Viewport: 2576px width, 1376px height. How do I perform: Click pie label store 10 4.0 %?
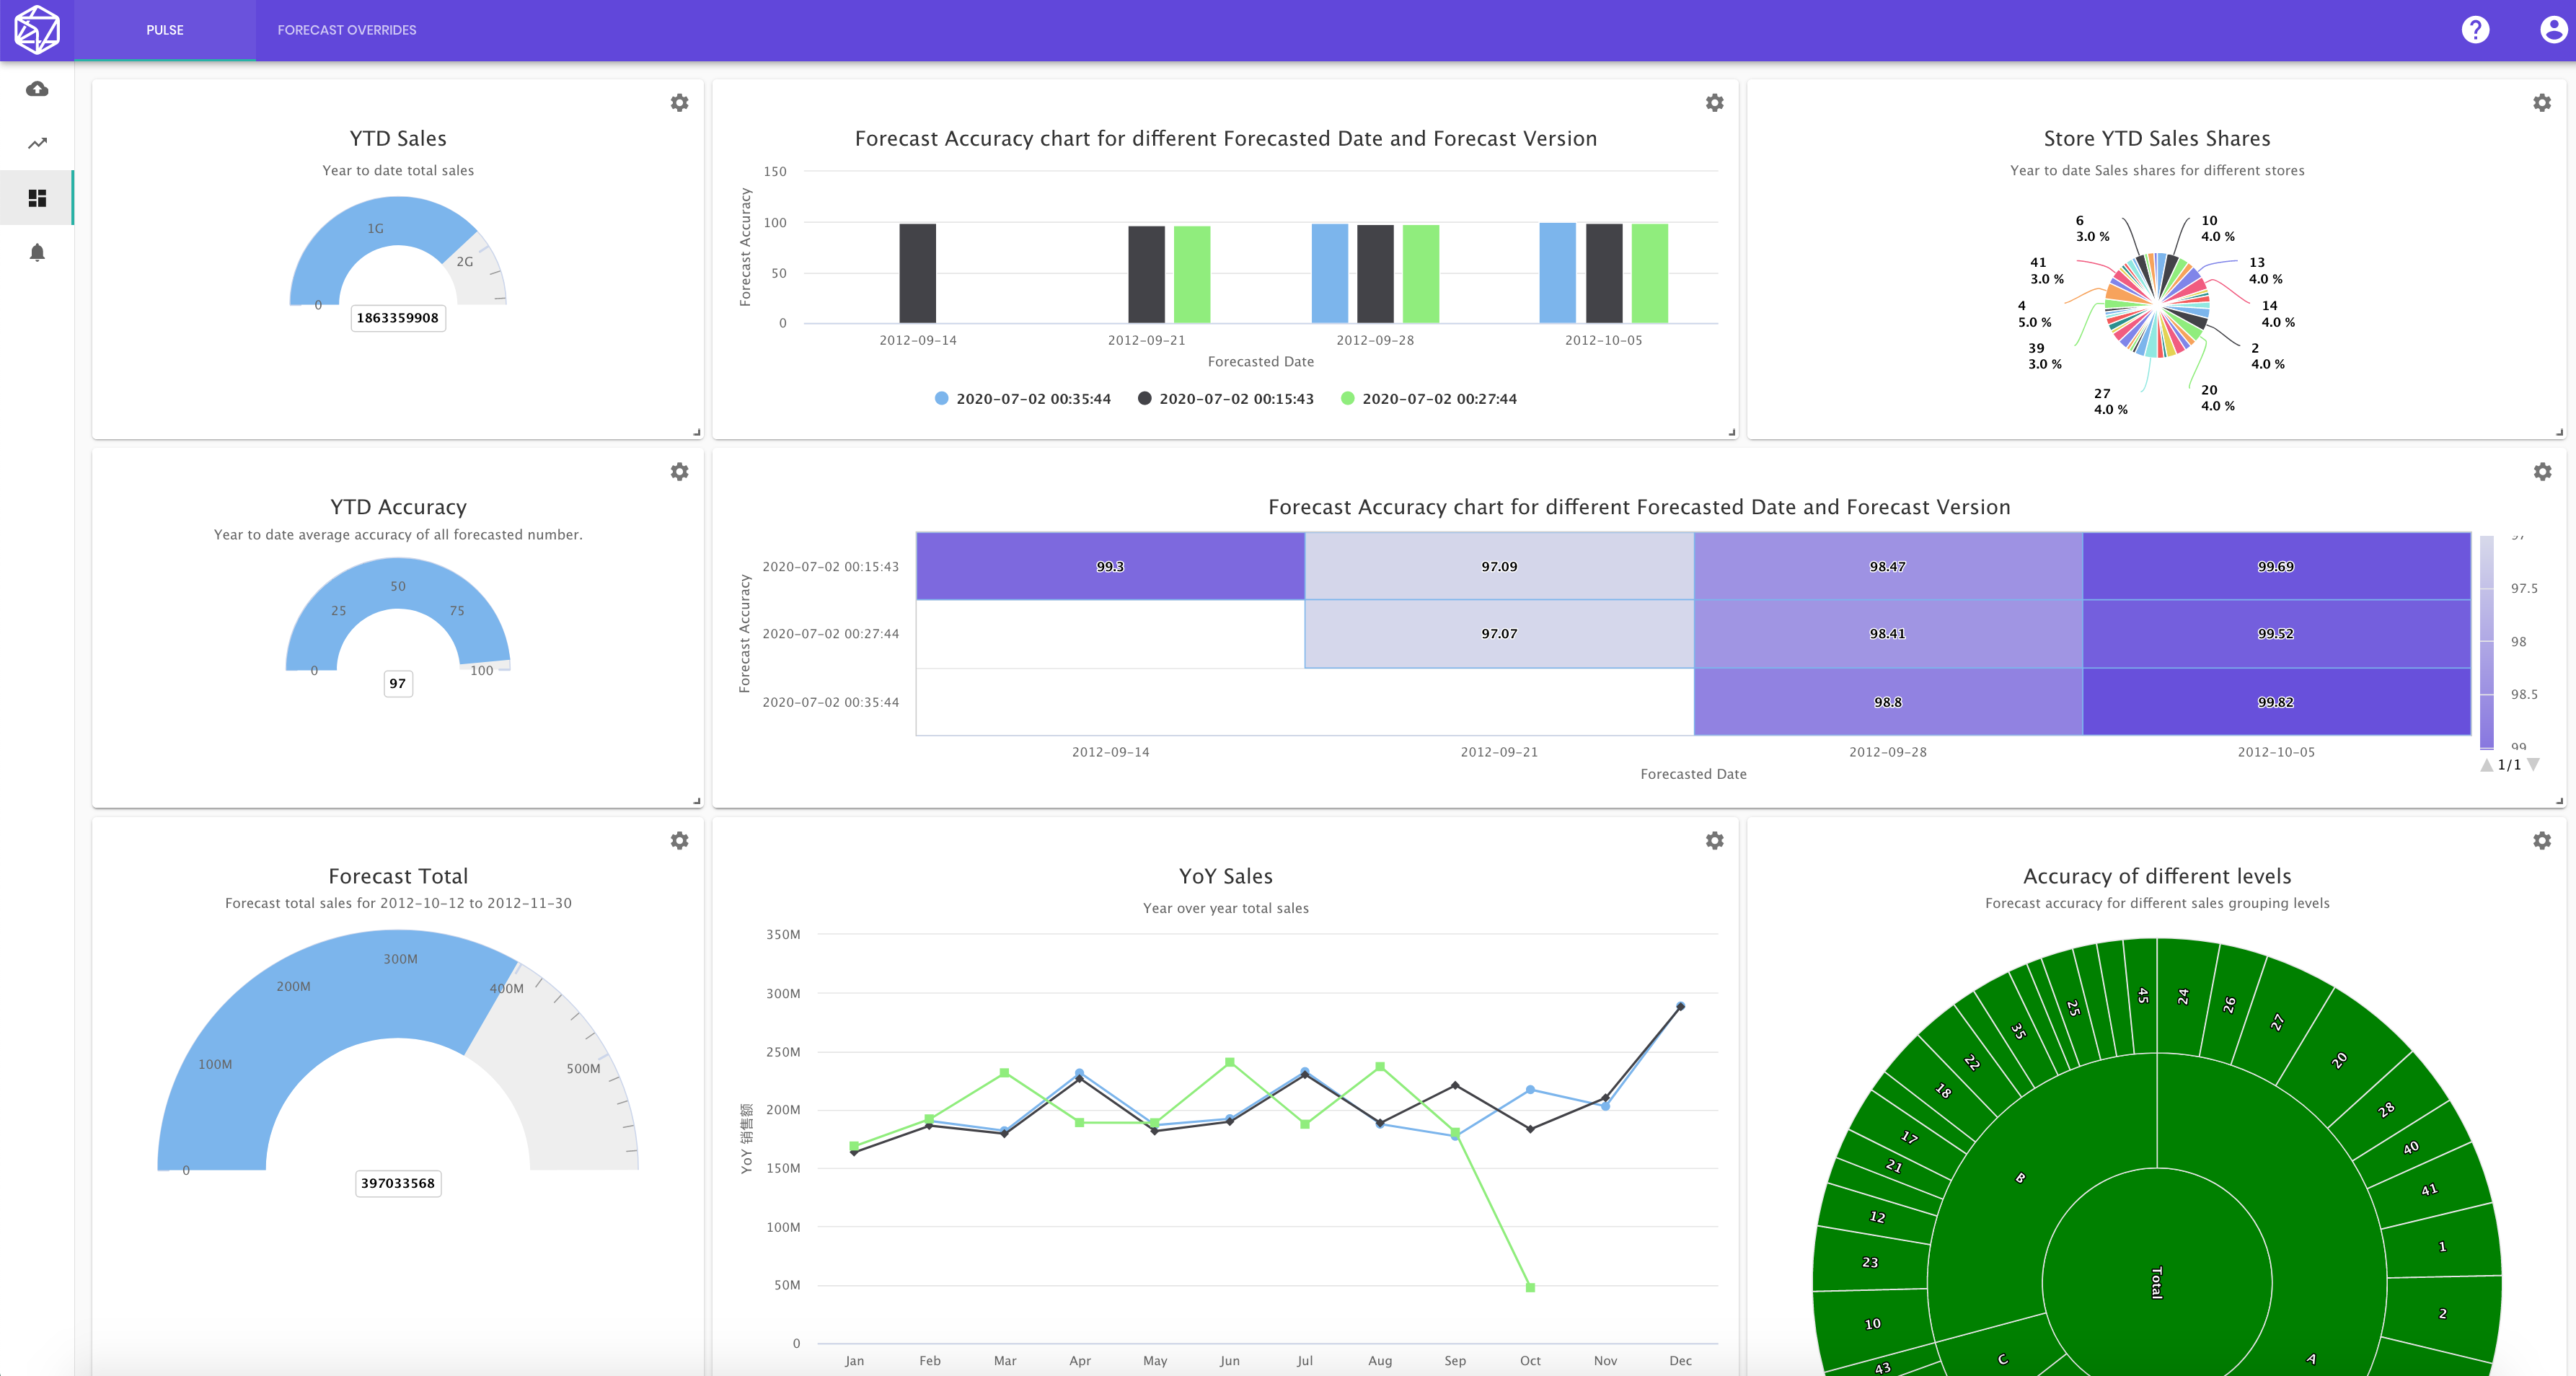coord(2217,228)
